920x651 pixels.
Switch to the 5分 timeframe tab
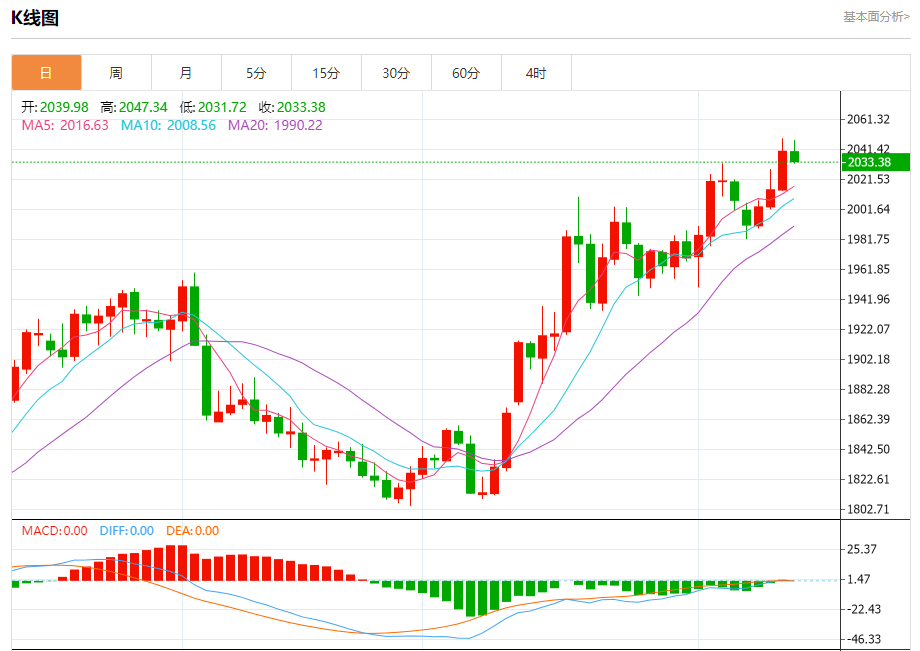click(256, 73)
